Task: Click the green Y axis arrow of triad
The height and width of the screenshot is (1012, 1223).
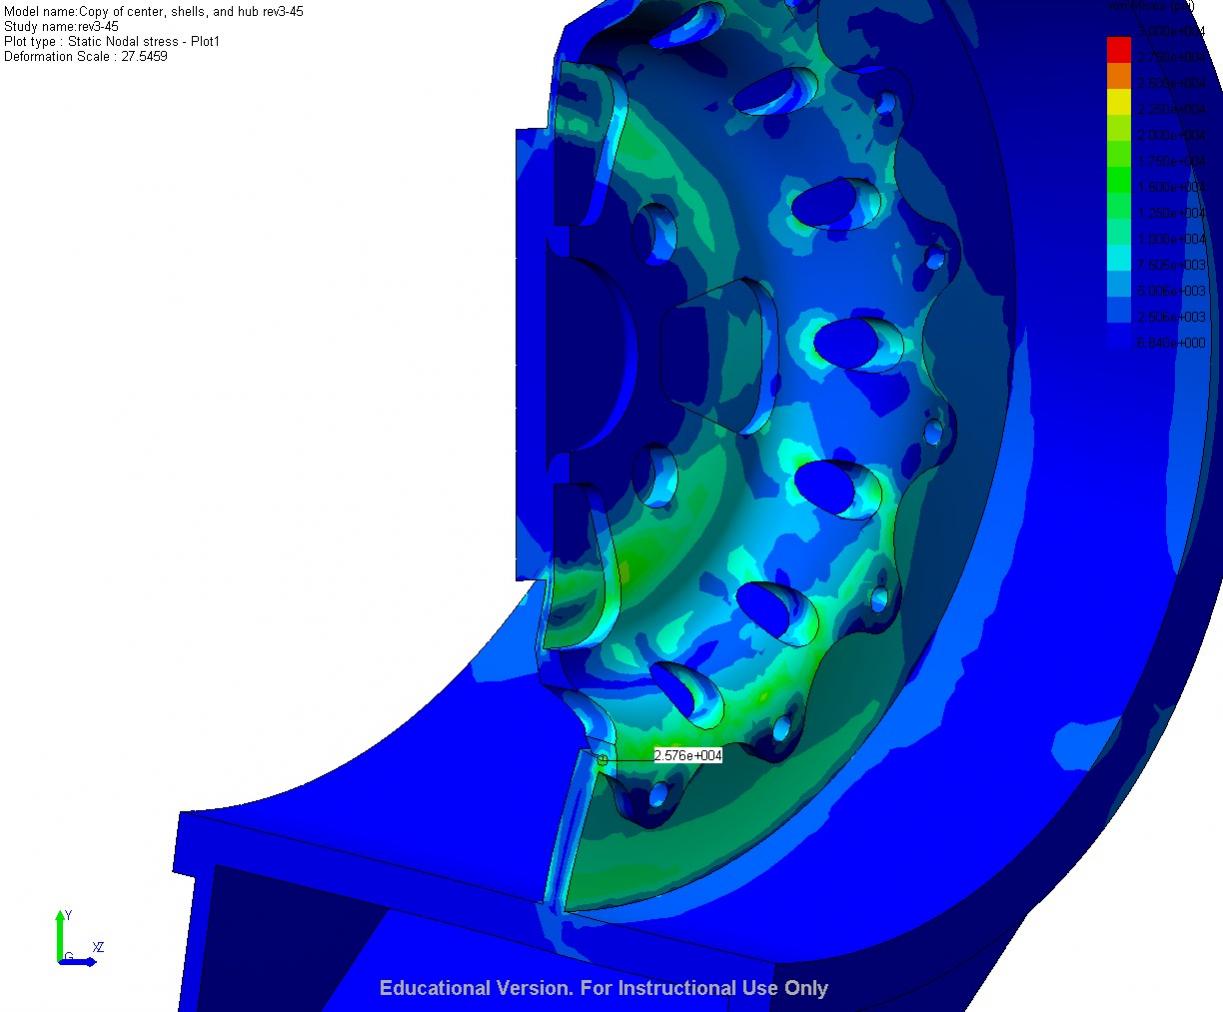Action: point(60,935)
